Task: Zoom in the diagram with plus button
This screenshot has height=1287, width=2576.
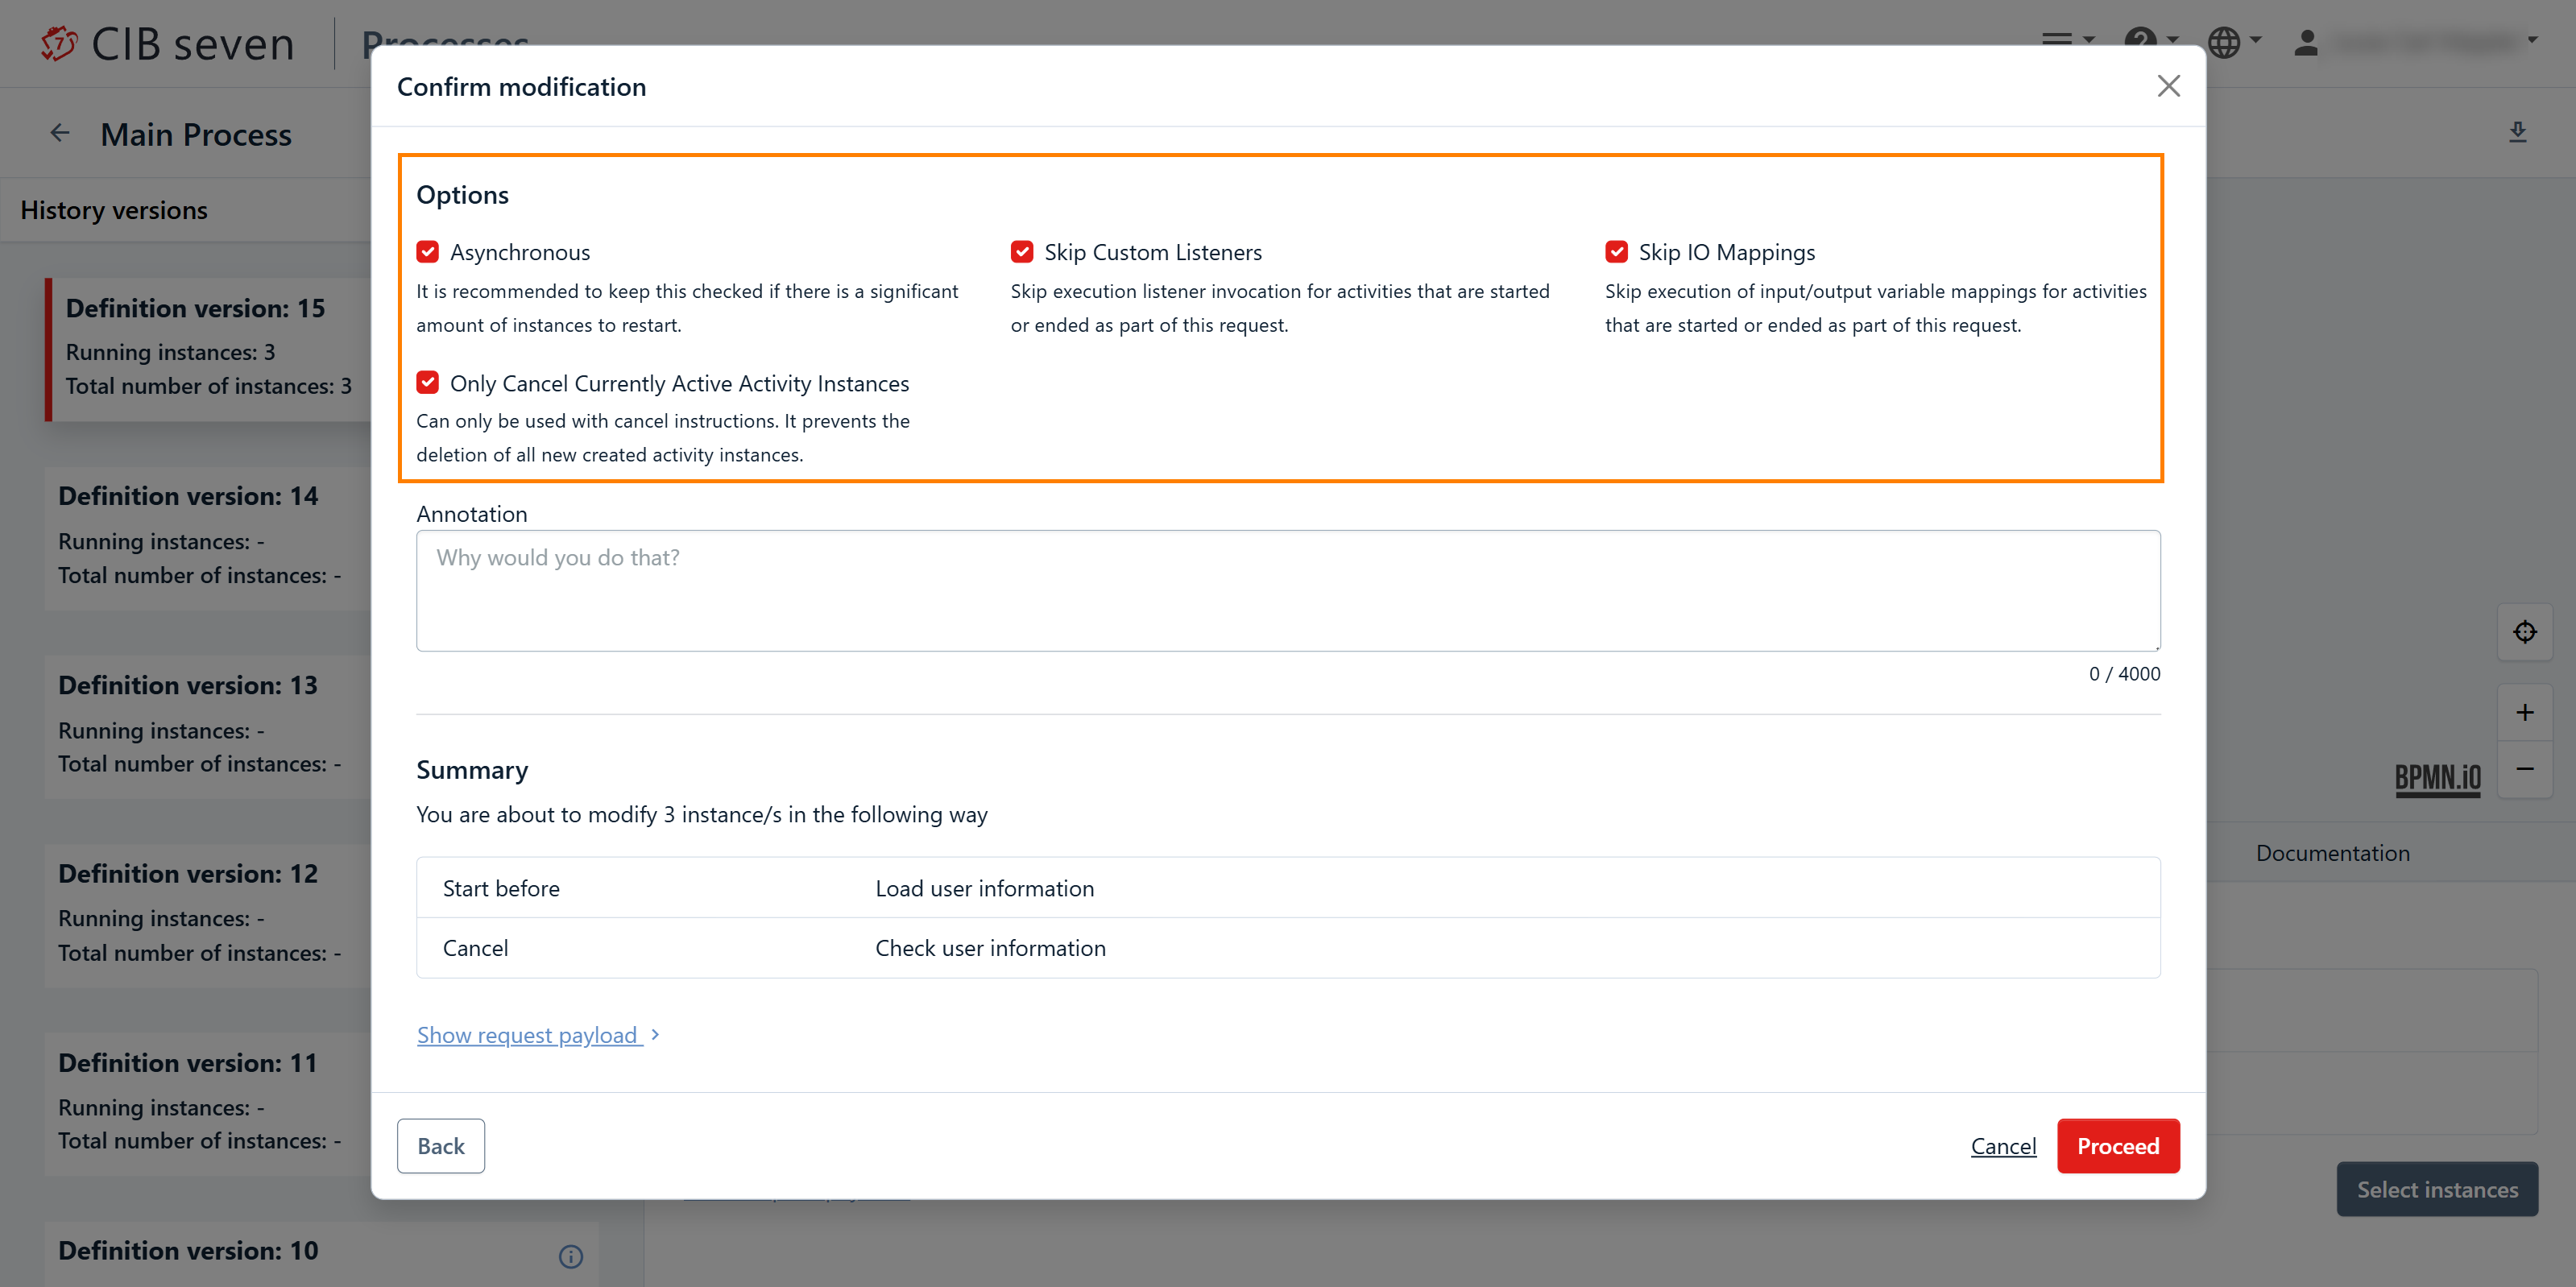Action: (2524, 712)
